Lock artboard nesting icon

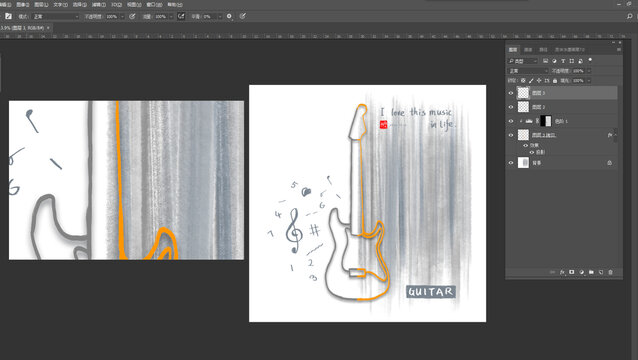(547, 81)
